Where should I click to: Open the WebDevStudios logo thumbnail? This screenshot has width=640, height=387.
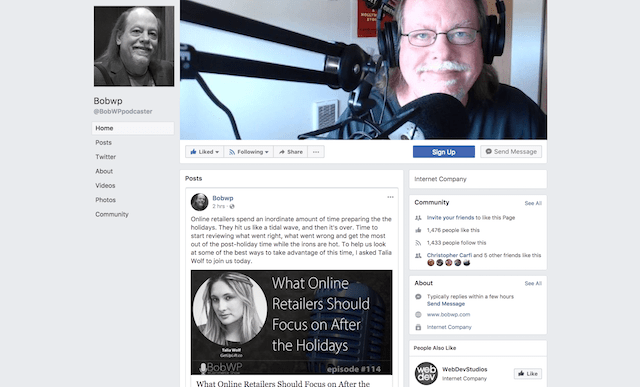[x=426, y=374]
